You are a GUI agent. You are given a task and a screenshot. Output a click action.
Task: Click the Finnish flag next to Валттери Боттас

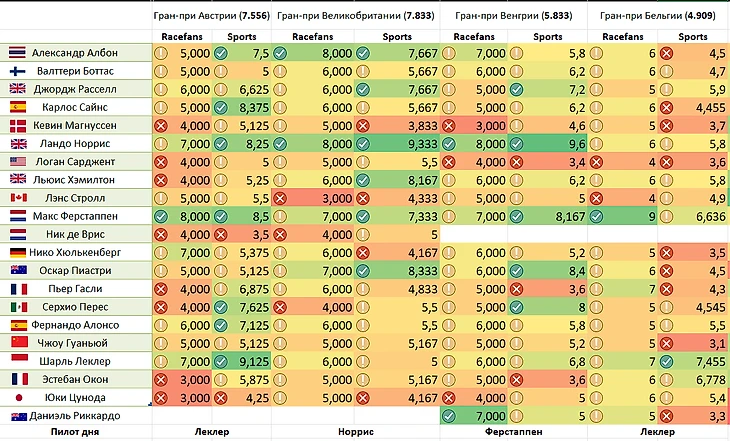pyautogui.click(x=16, y=71)
